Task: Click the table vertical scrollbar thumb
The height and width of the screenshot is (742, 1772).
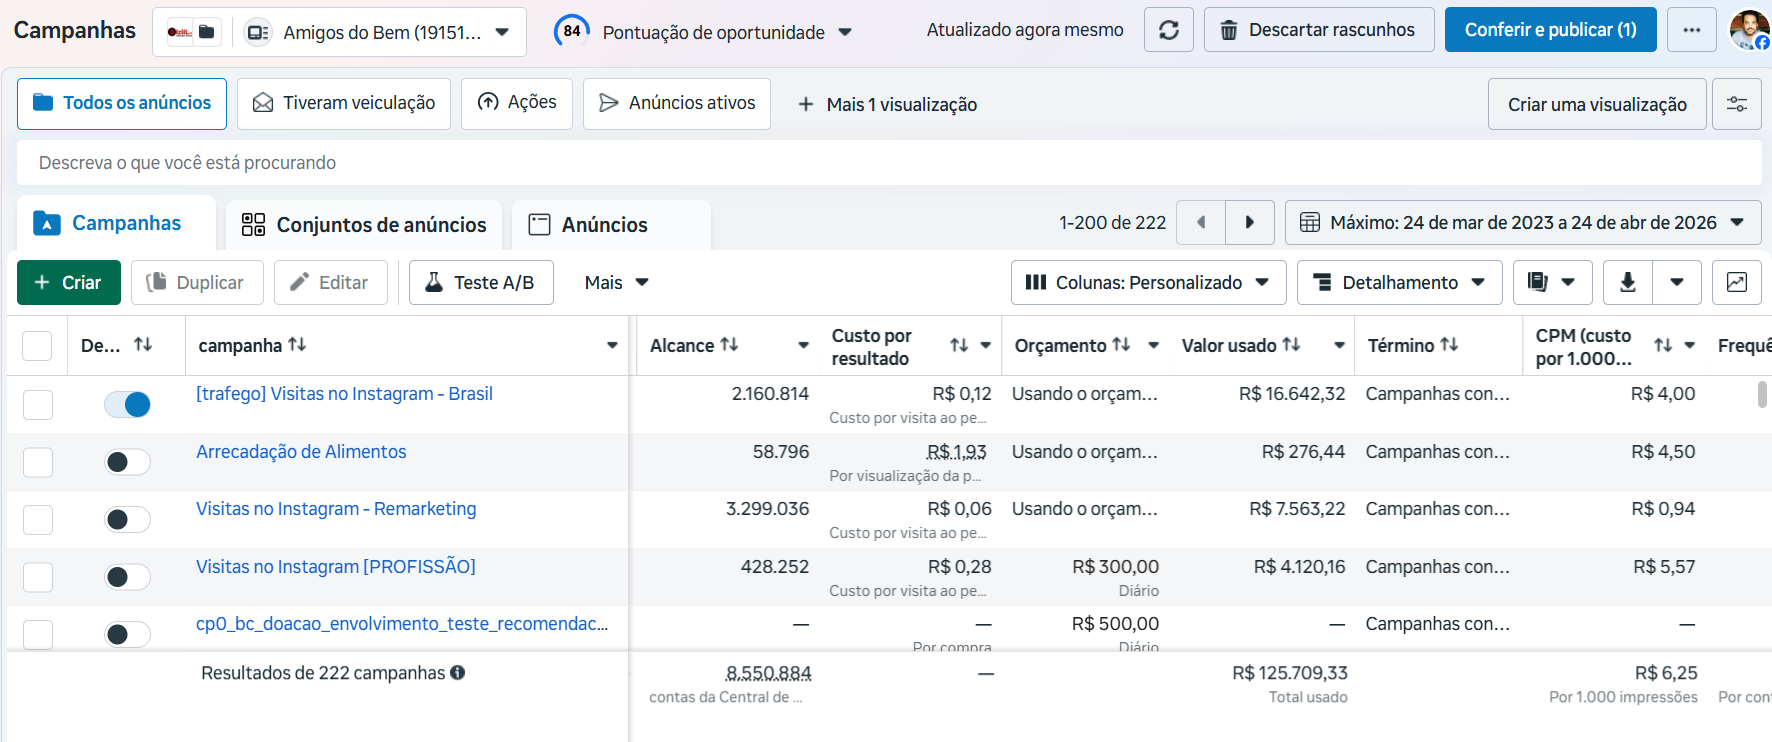Action: coord(1762,394)
